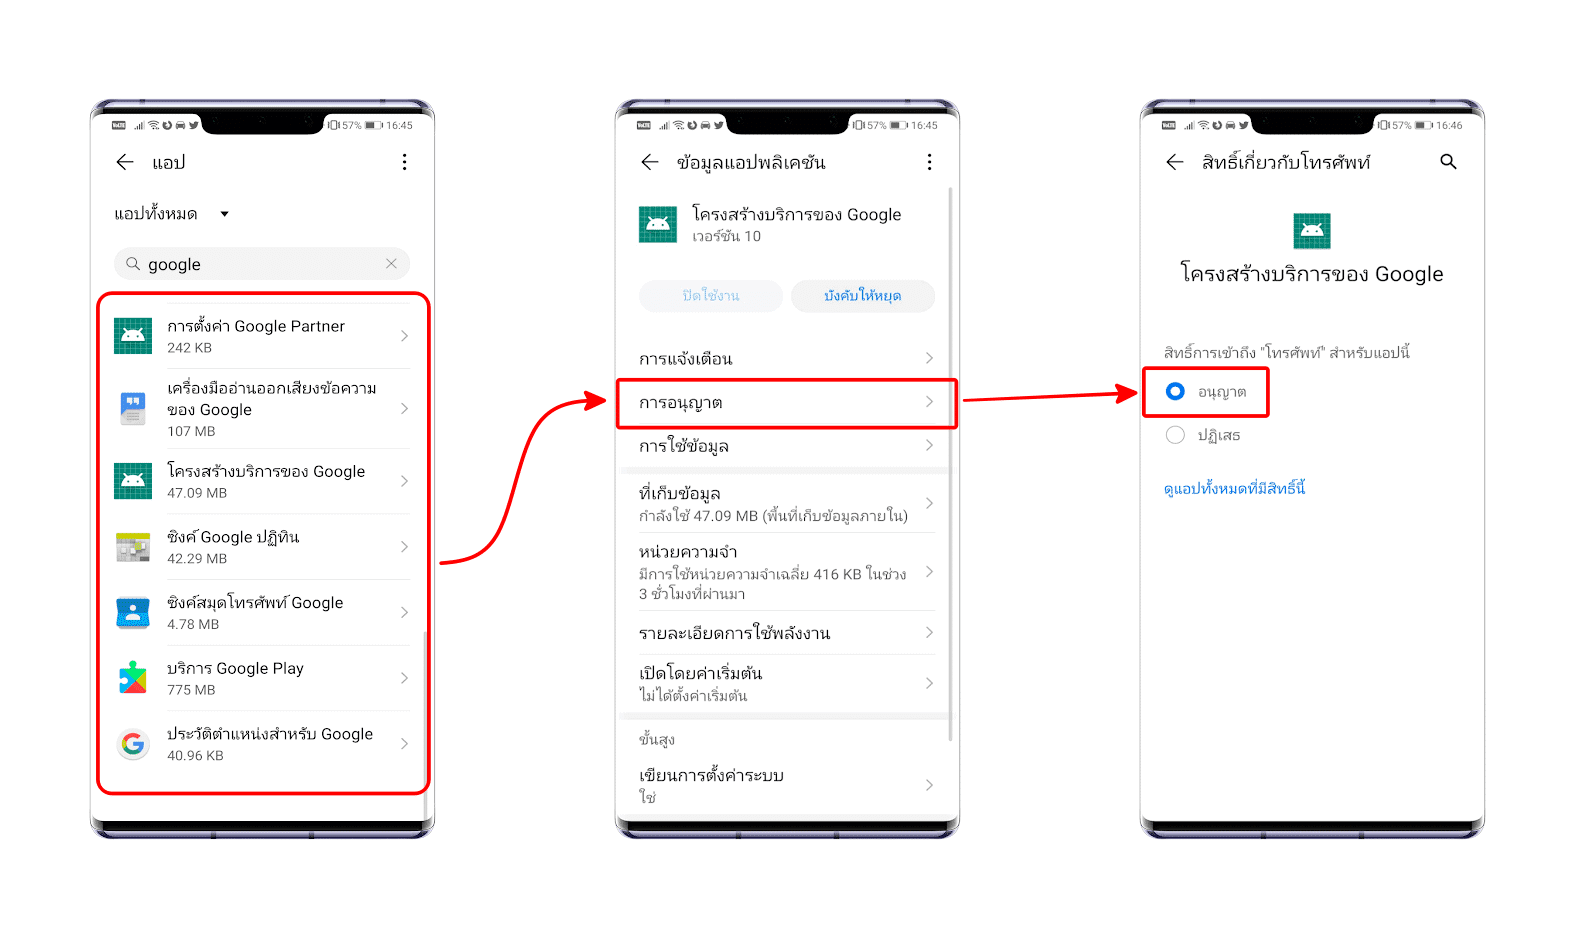Clear the google search text
The width and height of the screenshot is (1575, 938).
coord(391,264)
